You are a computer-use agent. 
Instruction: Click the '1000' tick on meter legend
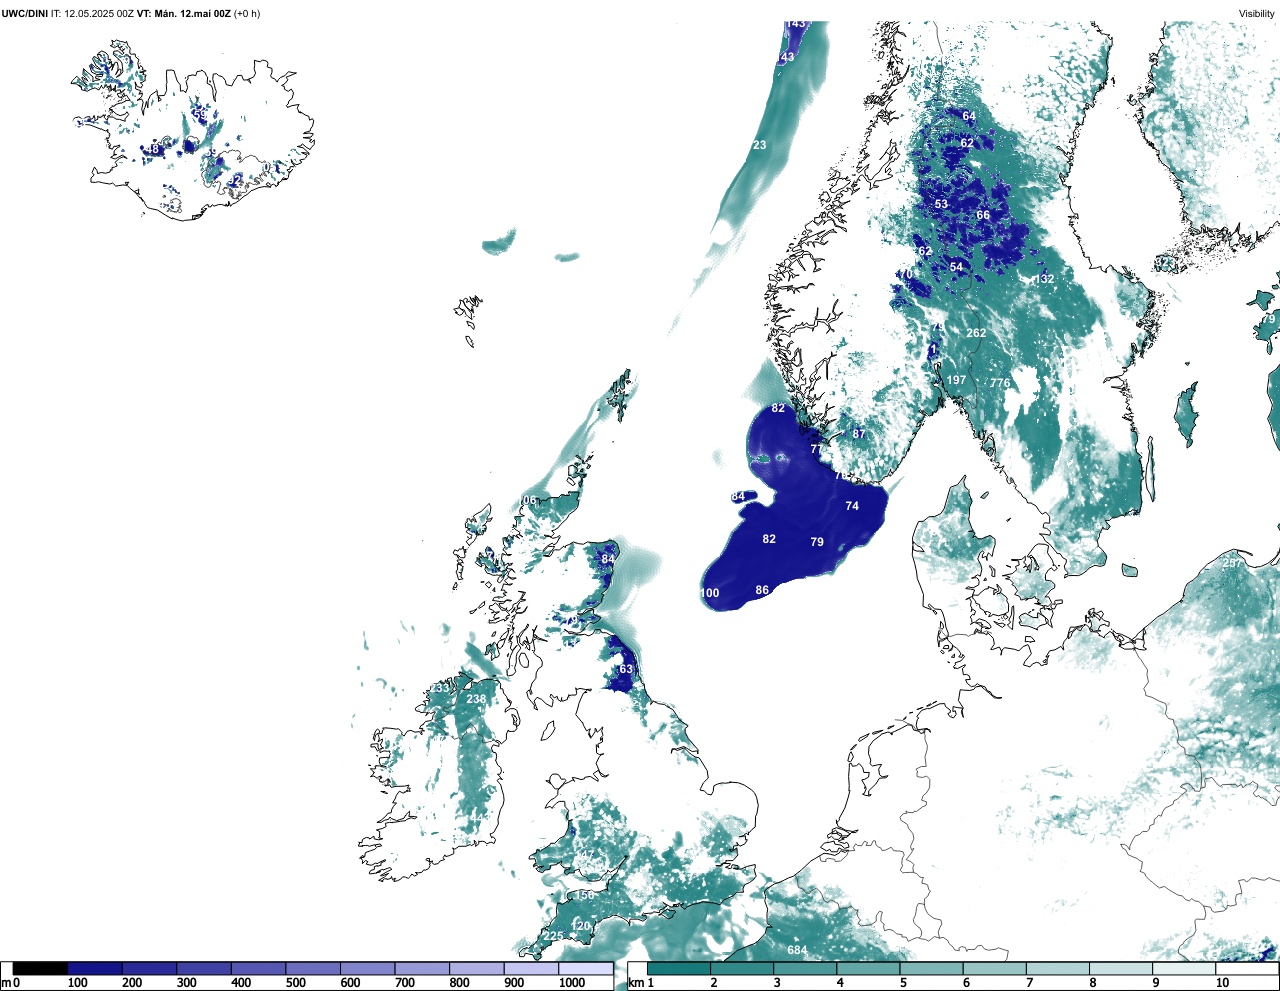[572, 983]
